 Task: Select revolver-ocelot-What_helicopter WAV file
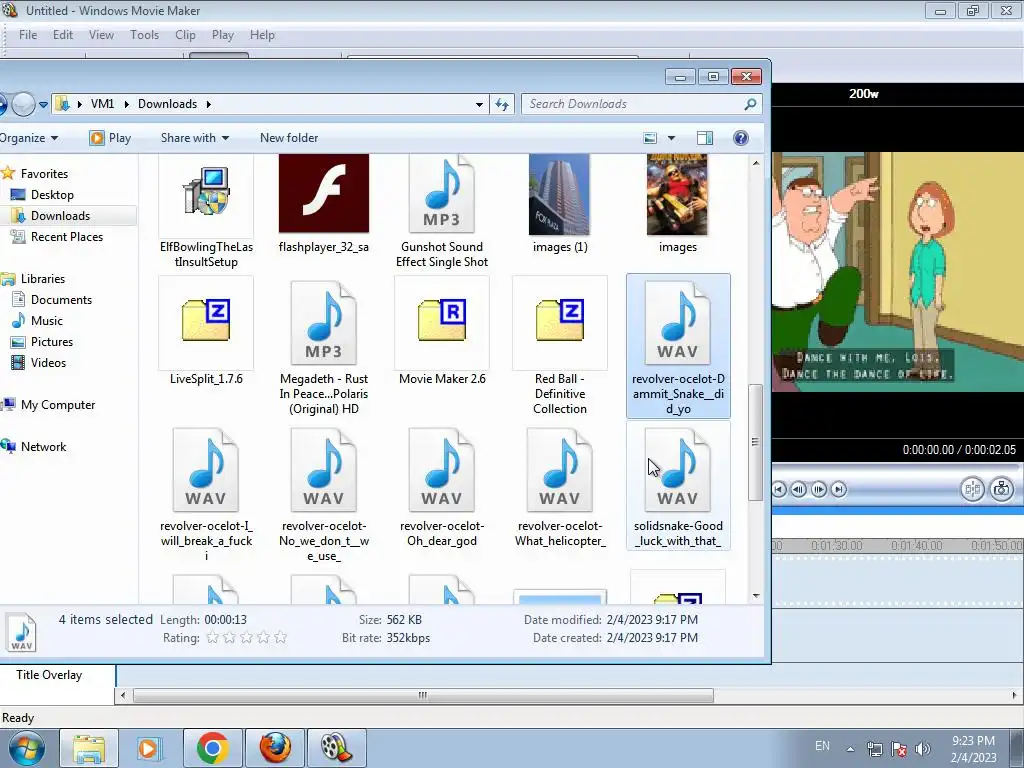coord(560,487)
